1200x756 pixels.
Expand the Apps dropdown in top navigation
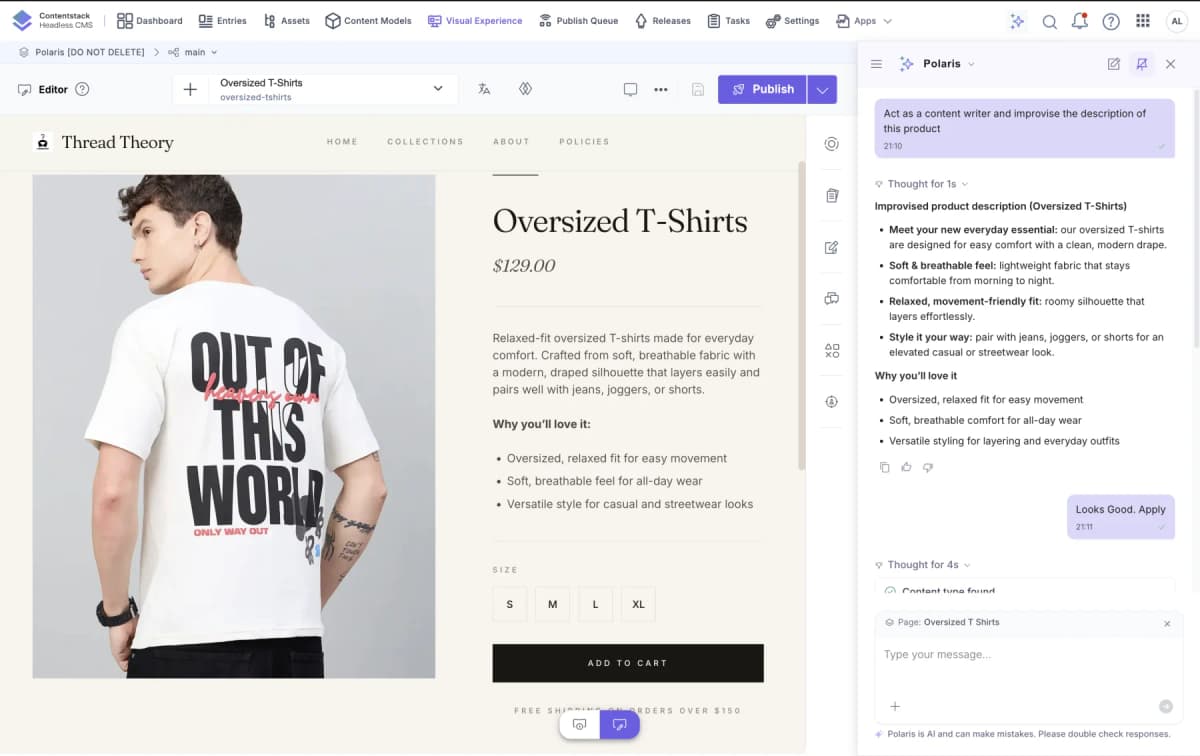coord(864,21)
